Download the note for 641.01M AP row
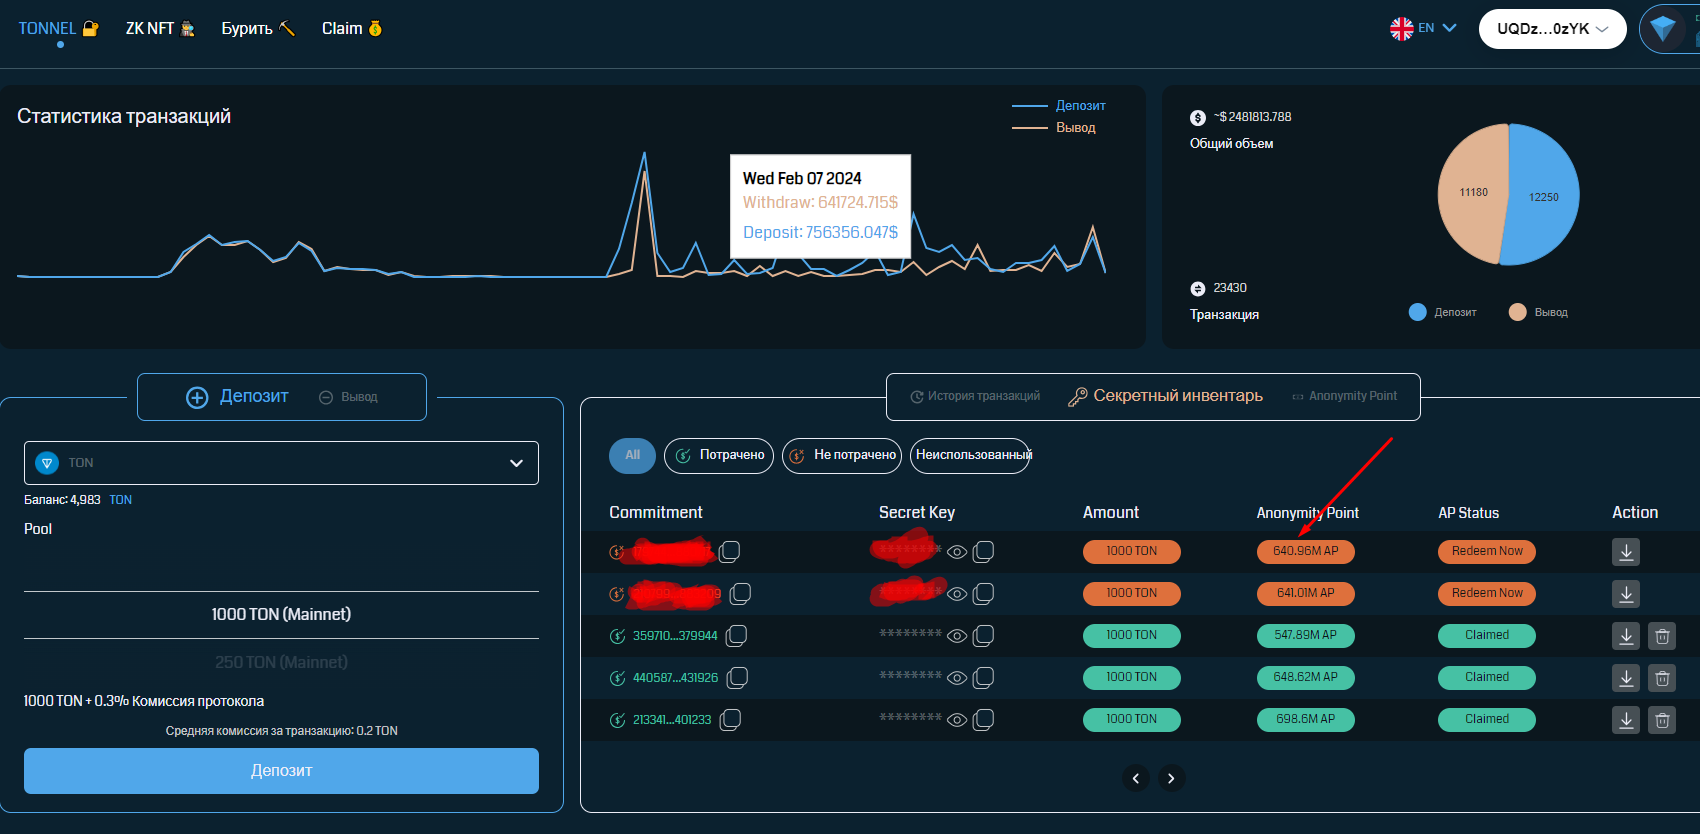This screenshot has height=834, width=1700. click(1626, 594)
